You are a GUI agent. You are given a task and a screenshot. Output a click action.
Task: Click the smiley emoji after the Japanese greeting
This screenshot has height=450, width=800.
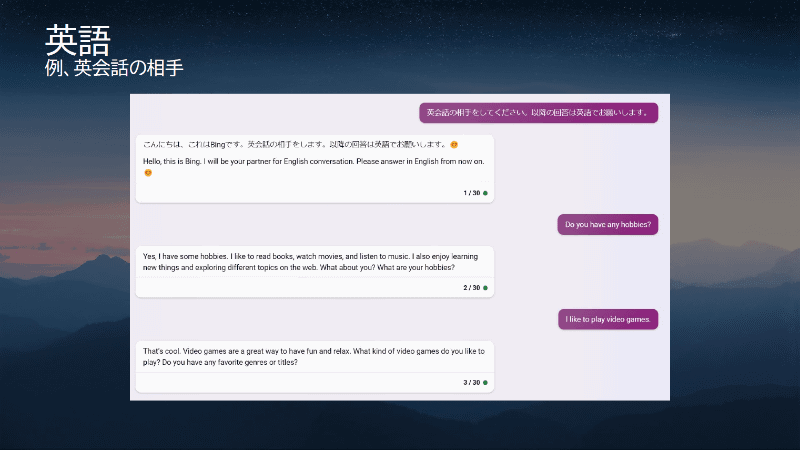coord(454,144)
